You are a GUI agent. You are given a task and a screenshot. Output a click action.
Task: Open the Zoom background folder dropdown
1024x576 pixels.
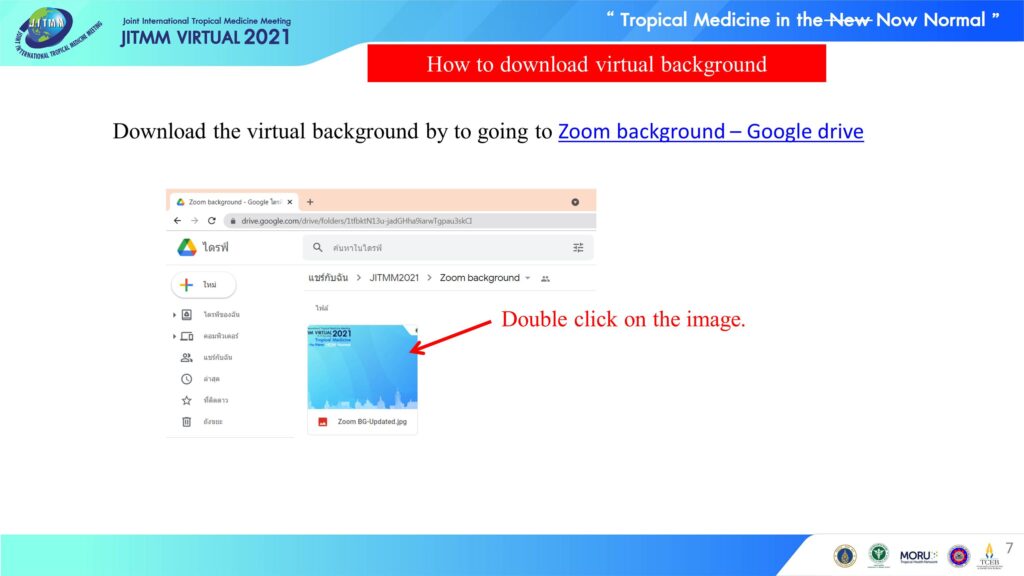[x=528, y=278]
